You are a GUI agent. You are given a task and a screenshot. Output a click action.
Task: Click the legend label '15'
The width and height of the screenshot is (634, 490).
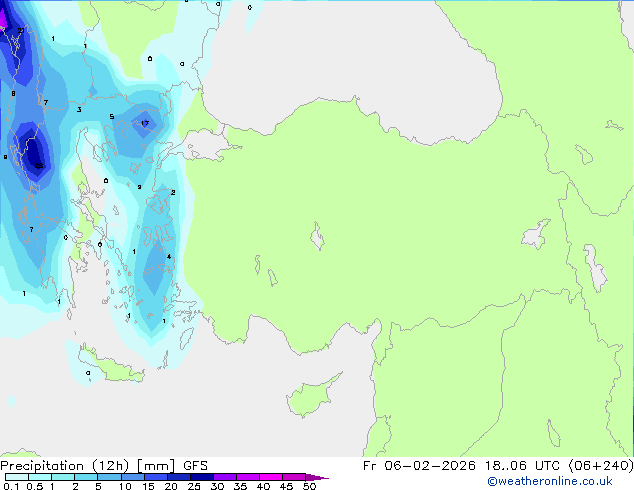pos(148,486)
